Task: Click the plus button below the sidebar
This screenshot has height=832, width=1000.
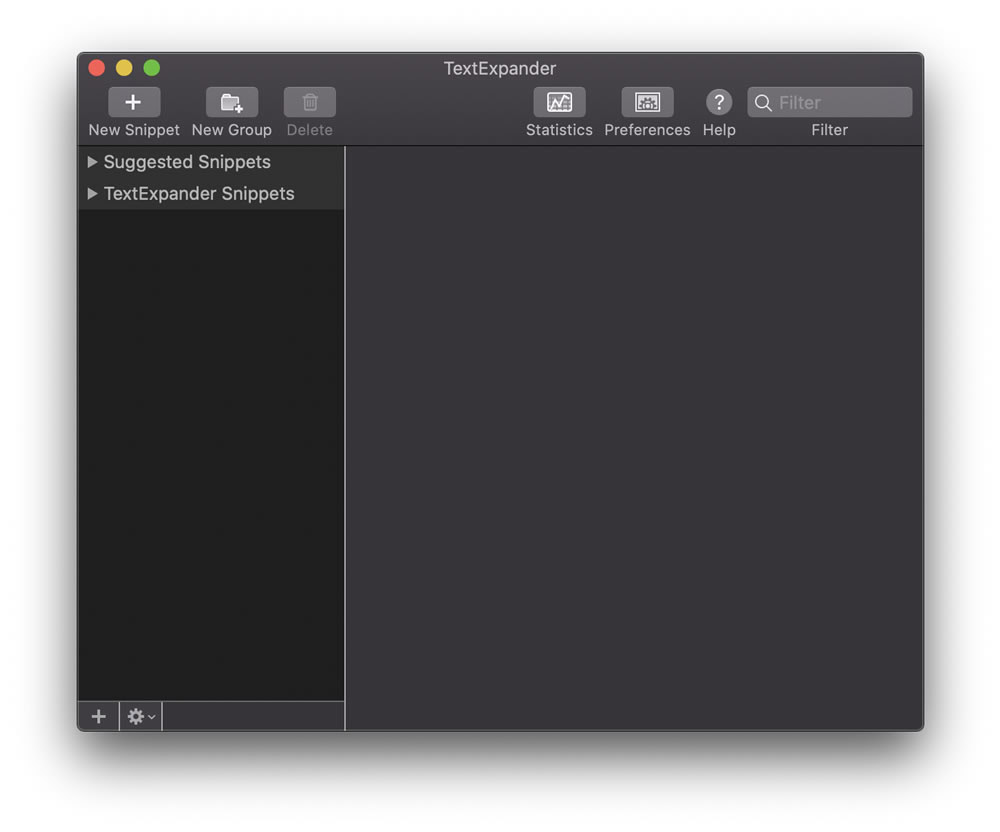Action: coord(98,717)
